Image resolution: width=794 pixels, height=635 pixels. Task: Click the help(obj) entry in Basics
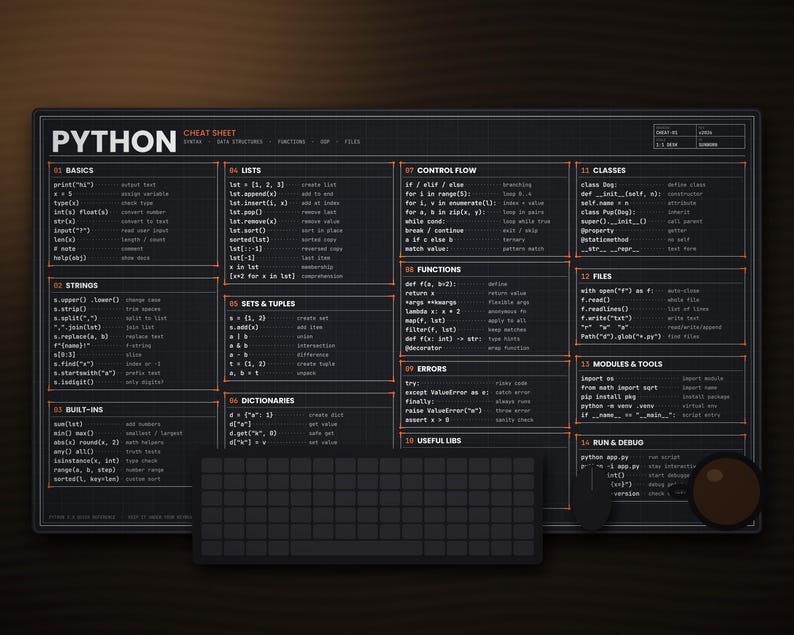point(70,258)
